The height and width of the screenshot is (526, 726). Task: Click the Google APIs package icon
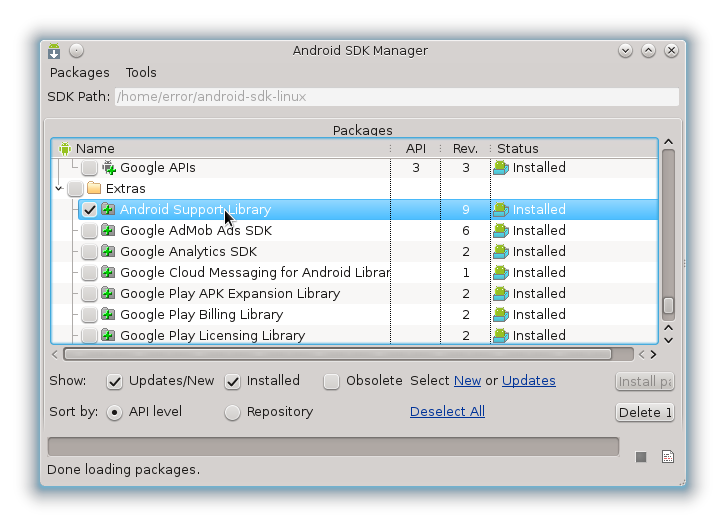coord(109,168)
